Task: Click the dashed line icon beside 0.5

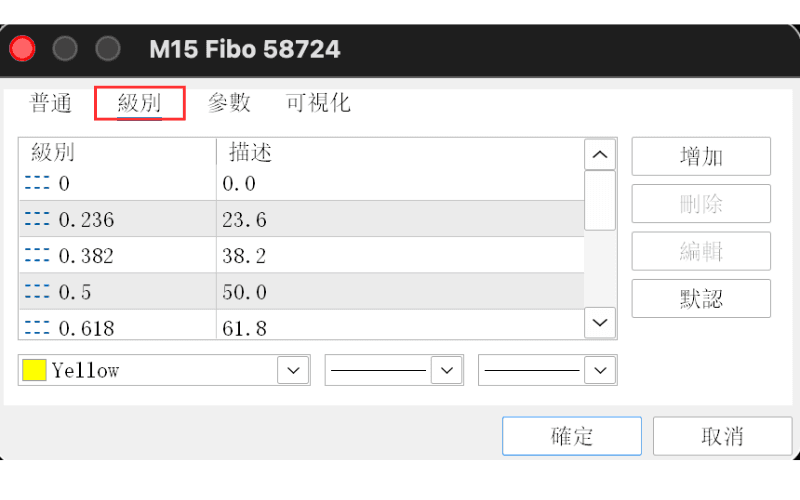Action: 37,291
